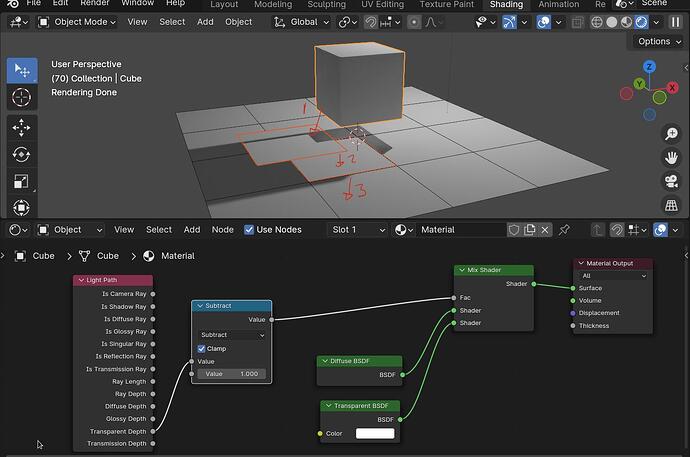Select the Select Box tool
Image resolution: width=690 pixels, height=457 pixels.
click(x=22, y=70)
